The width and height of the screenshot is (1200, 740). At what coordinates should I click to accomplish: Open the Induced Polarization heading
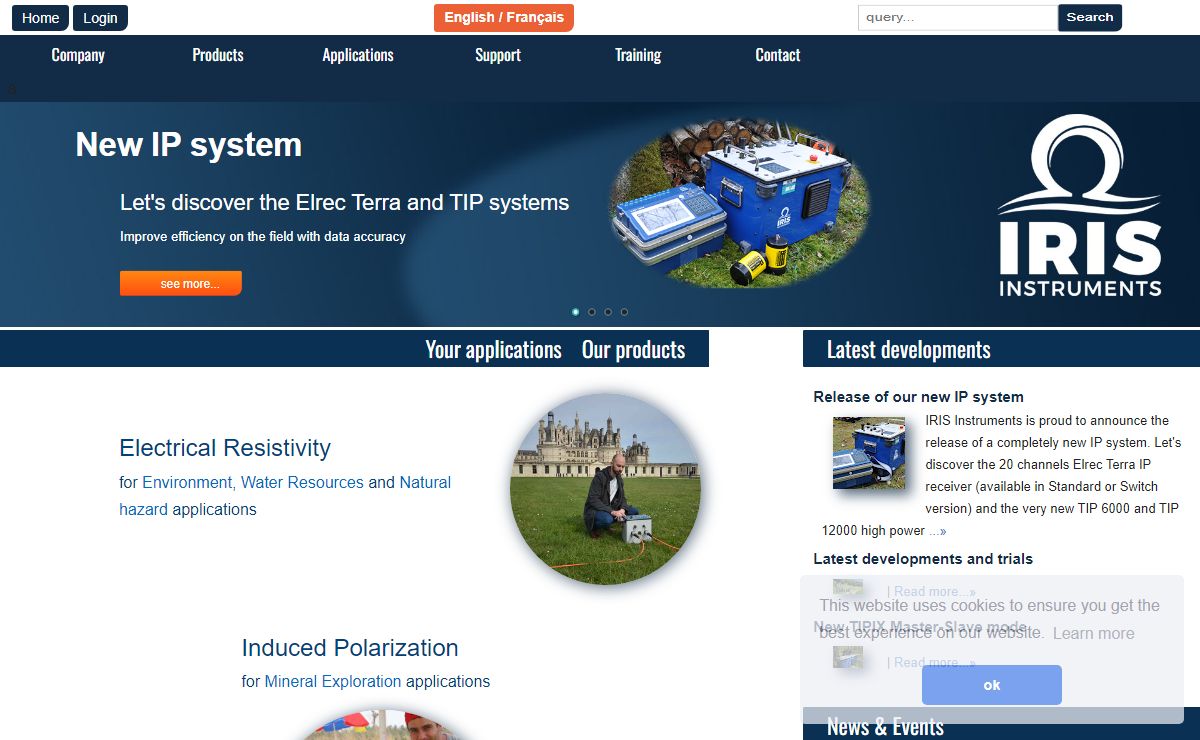click(x=350, y=648)
